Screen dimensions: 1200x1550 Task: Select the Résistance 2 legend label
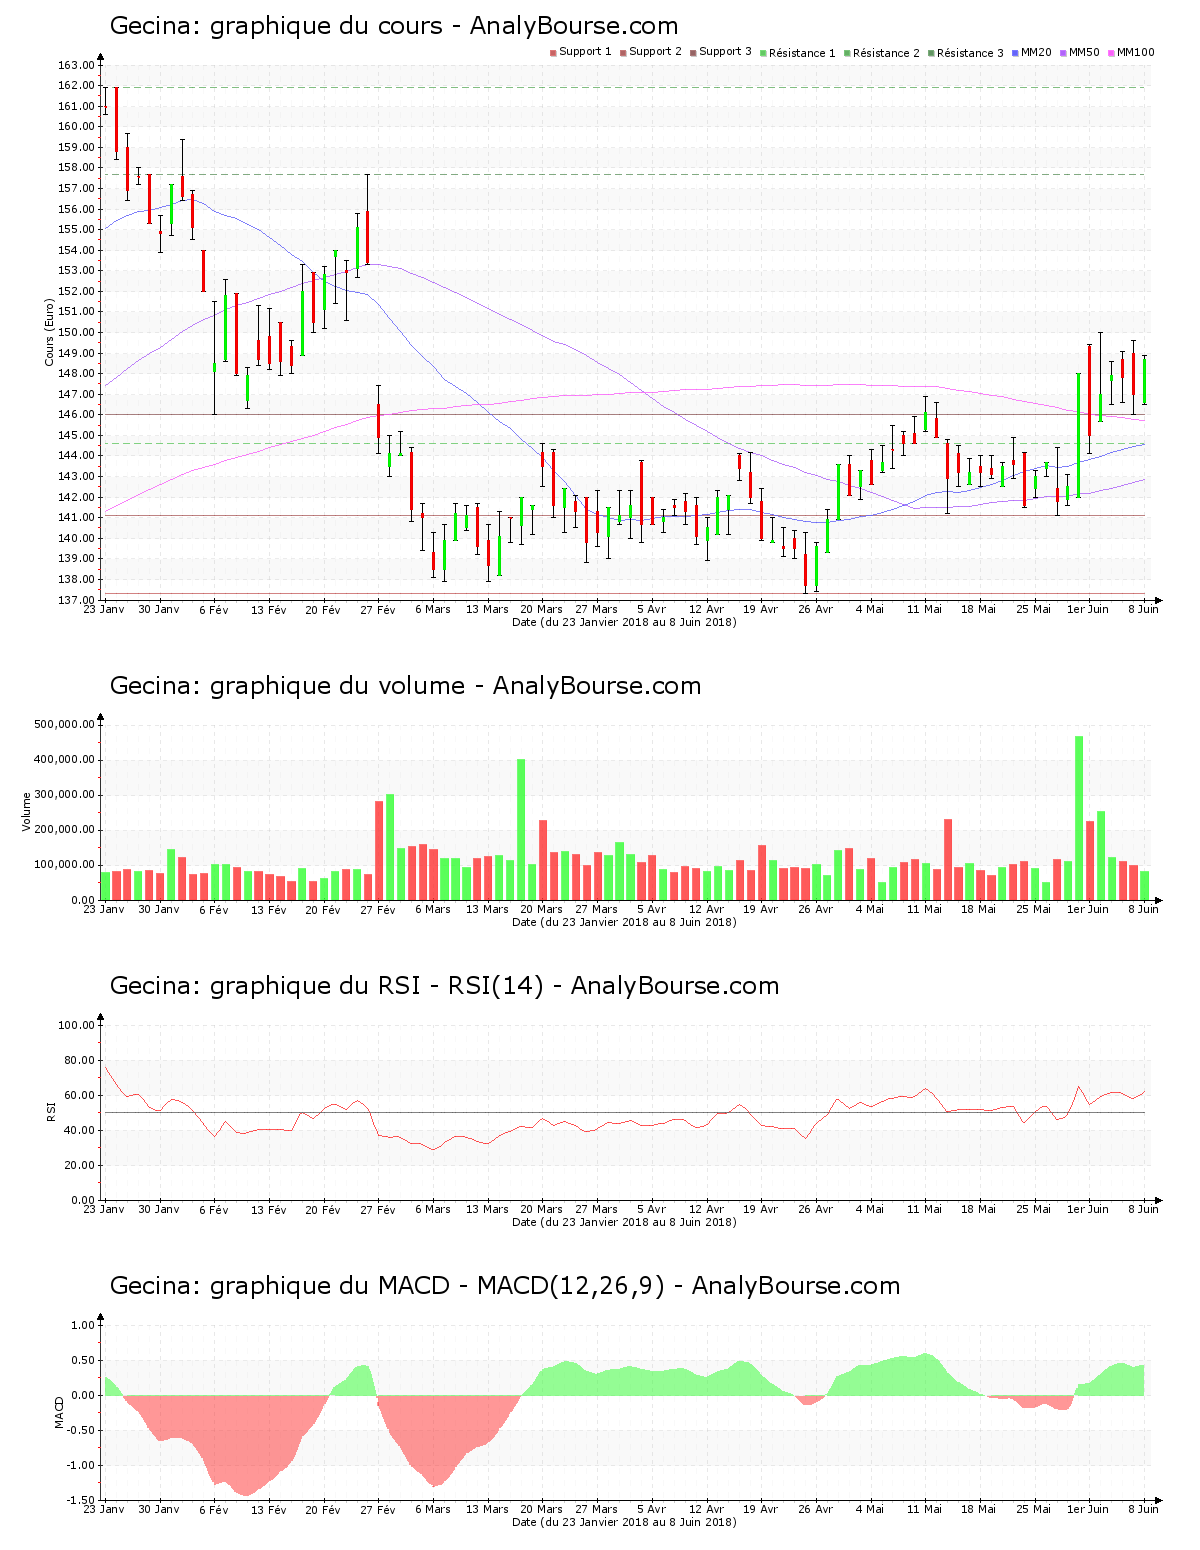(x=886, y=53)
